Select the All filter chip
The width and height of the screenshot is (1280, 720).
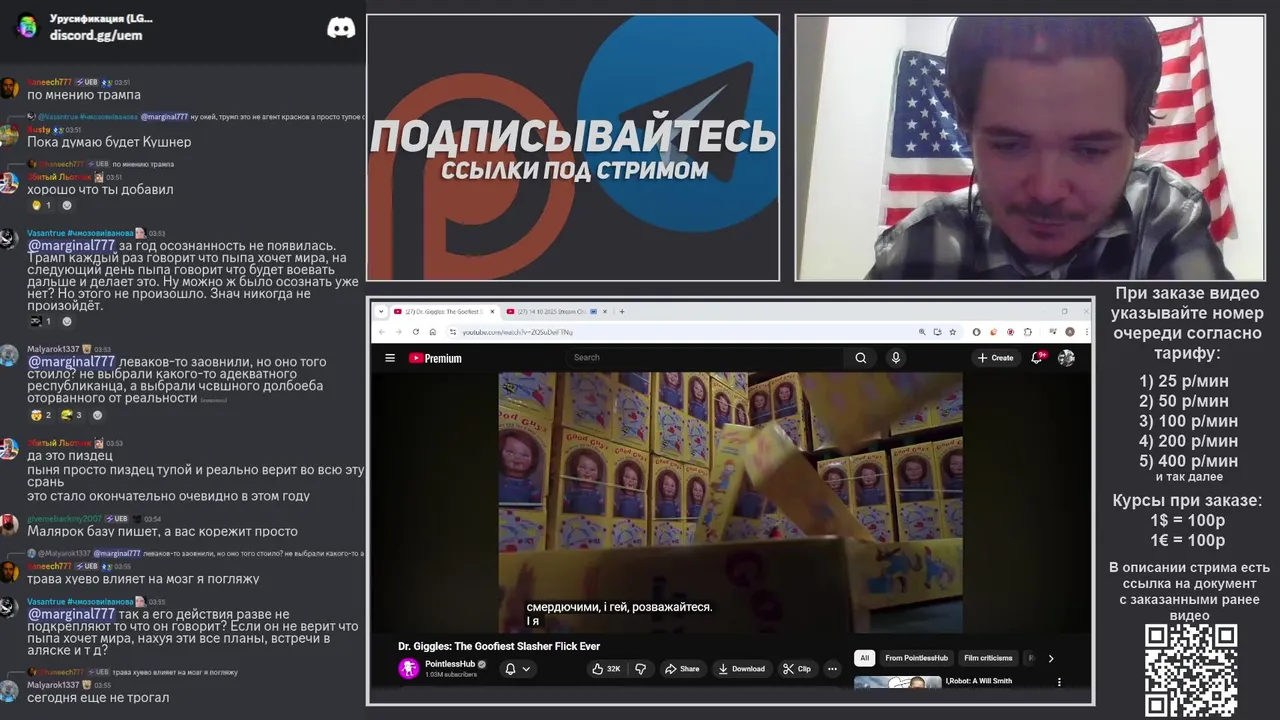pos(865,658)
